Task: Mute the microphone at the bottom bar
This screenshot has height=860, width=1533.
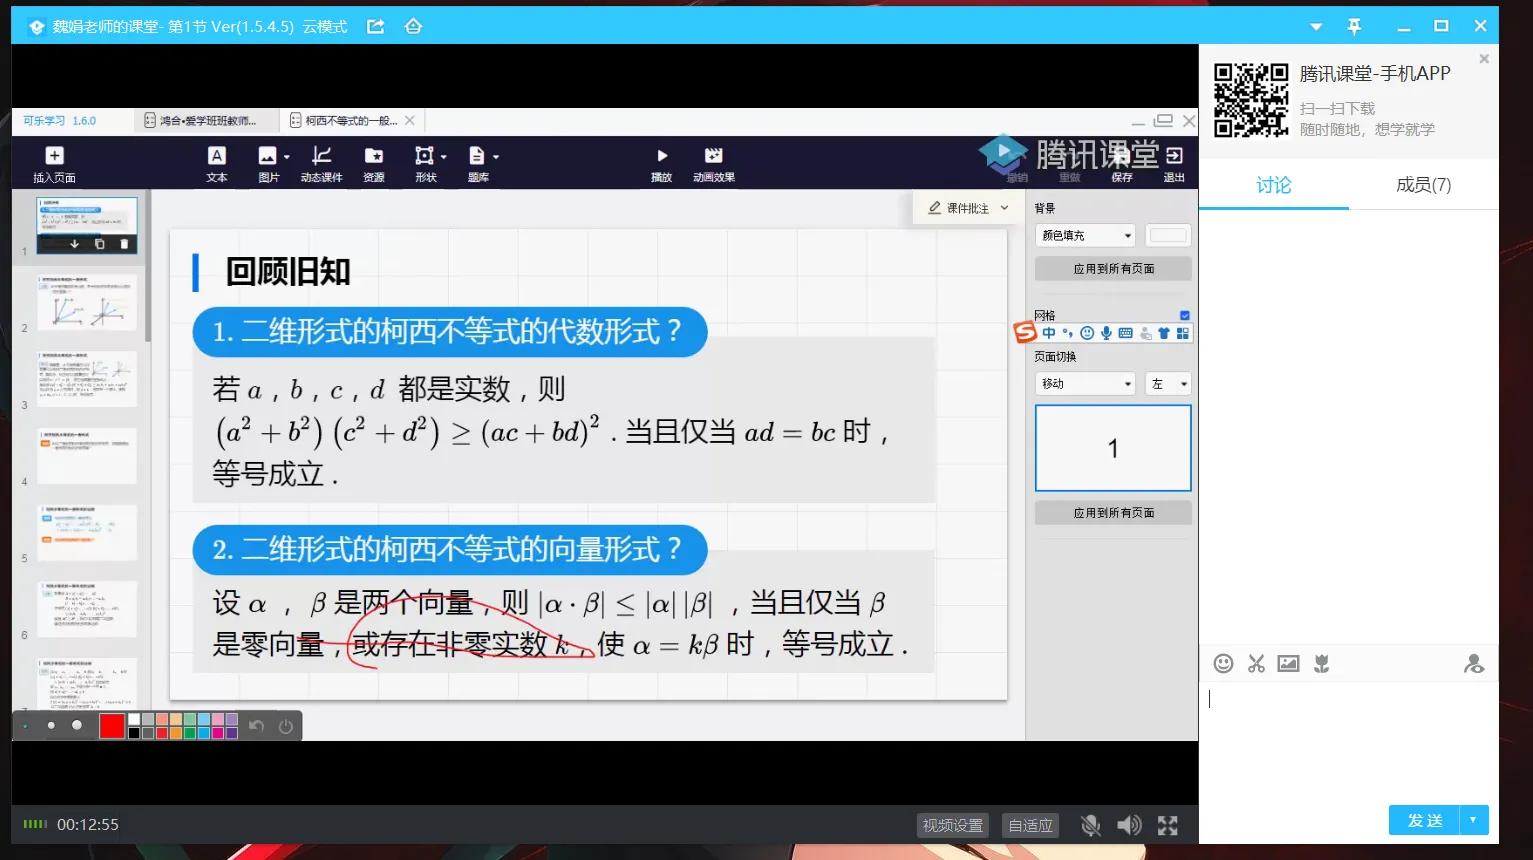Action: (1090, 824)
